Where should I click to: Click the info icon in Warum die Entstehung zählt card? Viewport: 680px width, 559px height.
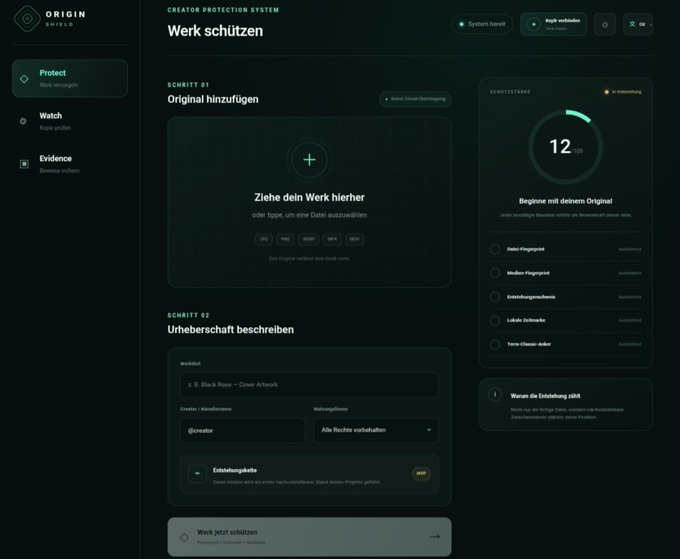[x=495, y=395]
